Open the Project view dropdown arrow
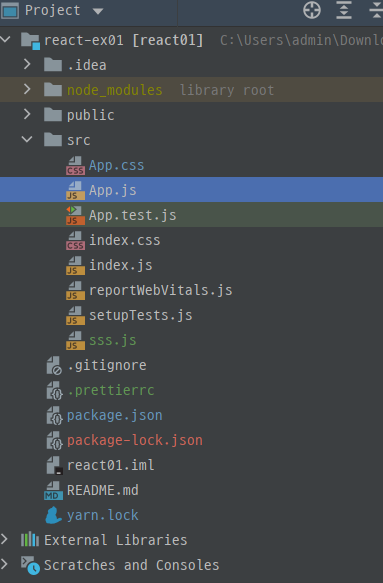The image size is (383, 583). pos(98,11)
